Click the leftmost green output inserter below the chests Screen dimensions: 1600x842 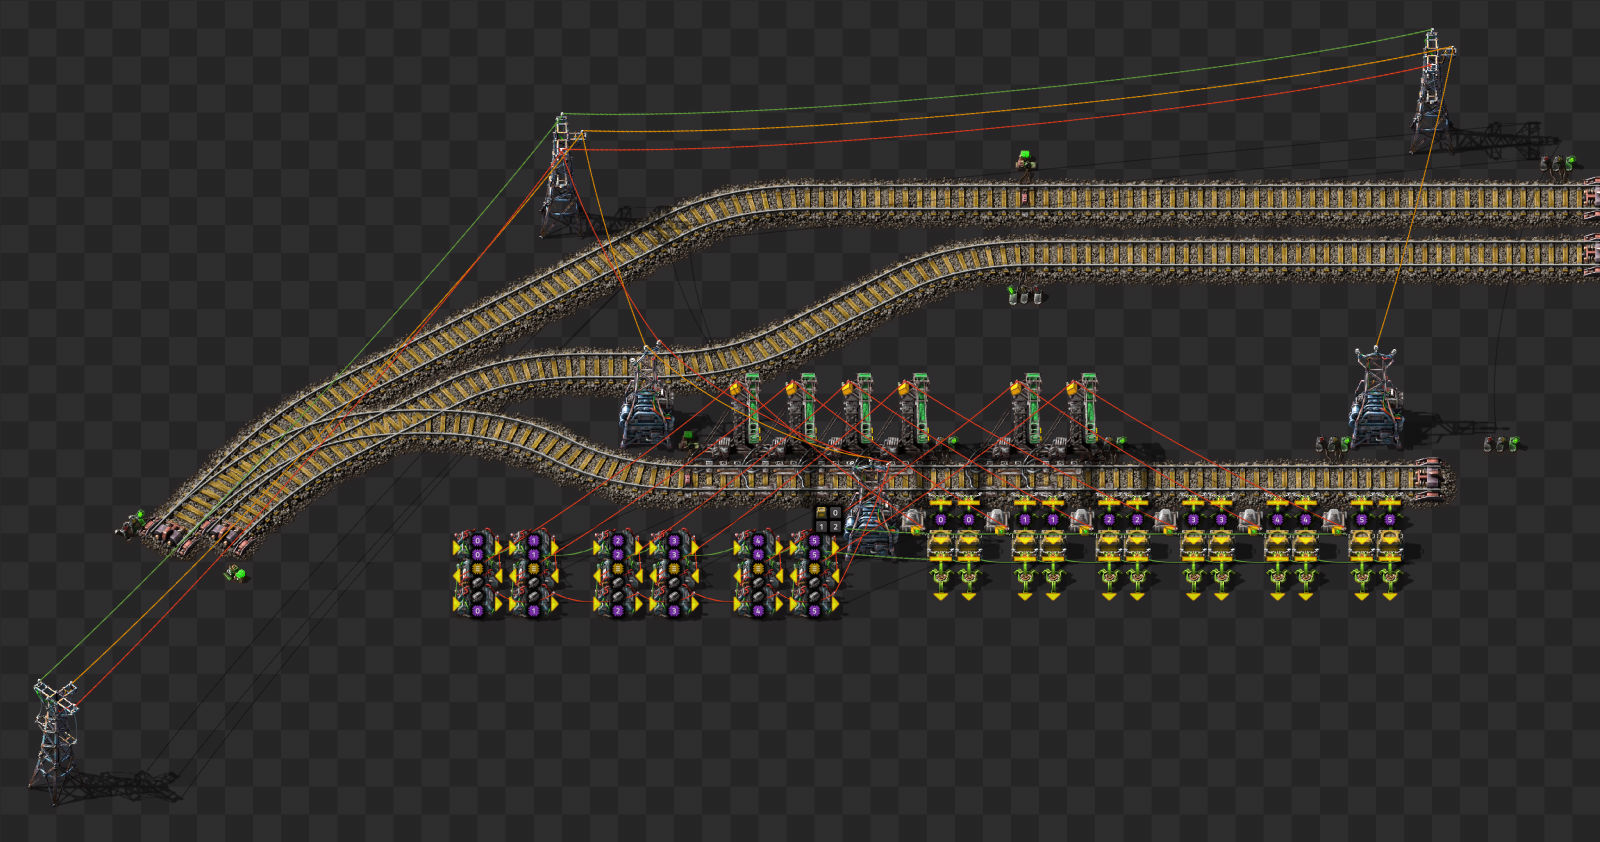940,580
